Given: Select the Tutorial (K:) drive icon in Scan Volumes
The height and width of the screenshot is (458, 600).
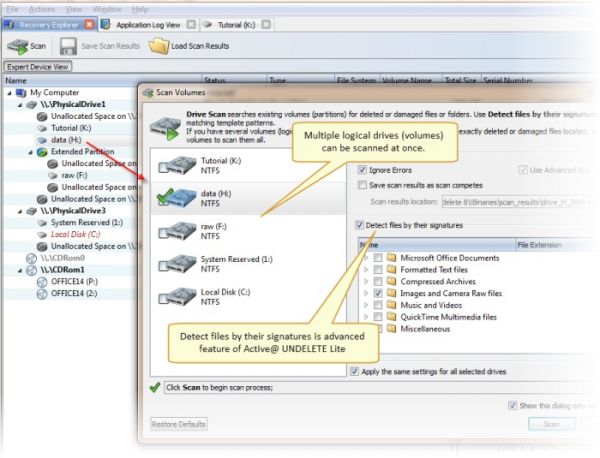Looking at the screenshot, I should coord(176,164).
